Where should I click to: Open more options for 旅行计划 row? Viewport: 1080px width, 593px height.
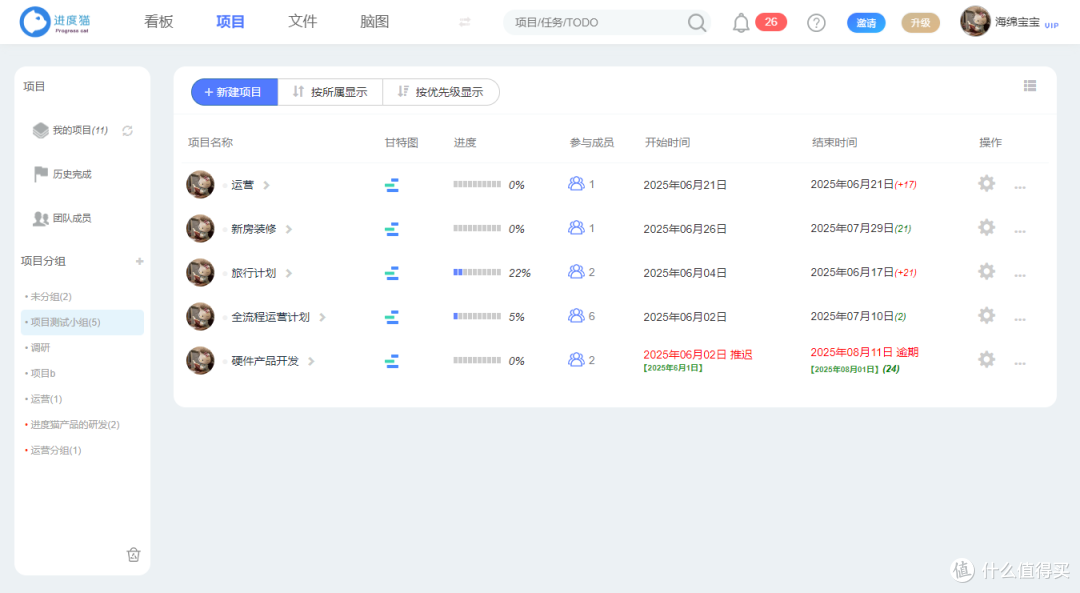pos(1020,275)
